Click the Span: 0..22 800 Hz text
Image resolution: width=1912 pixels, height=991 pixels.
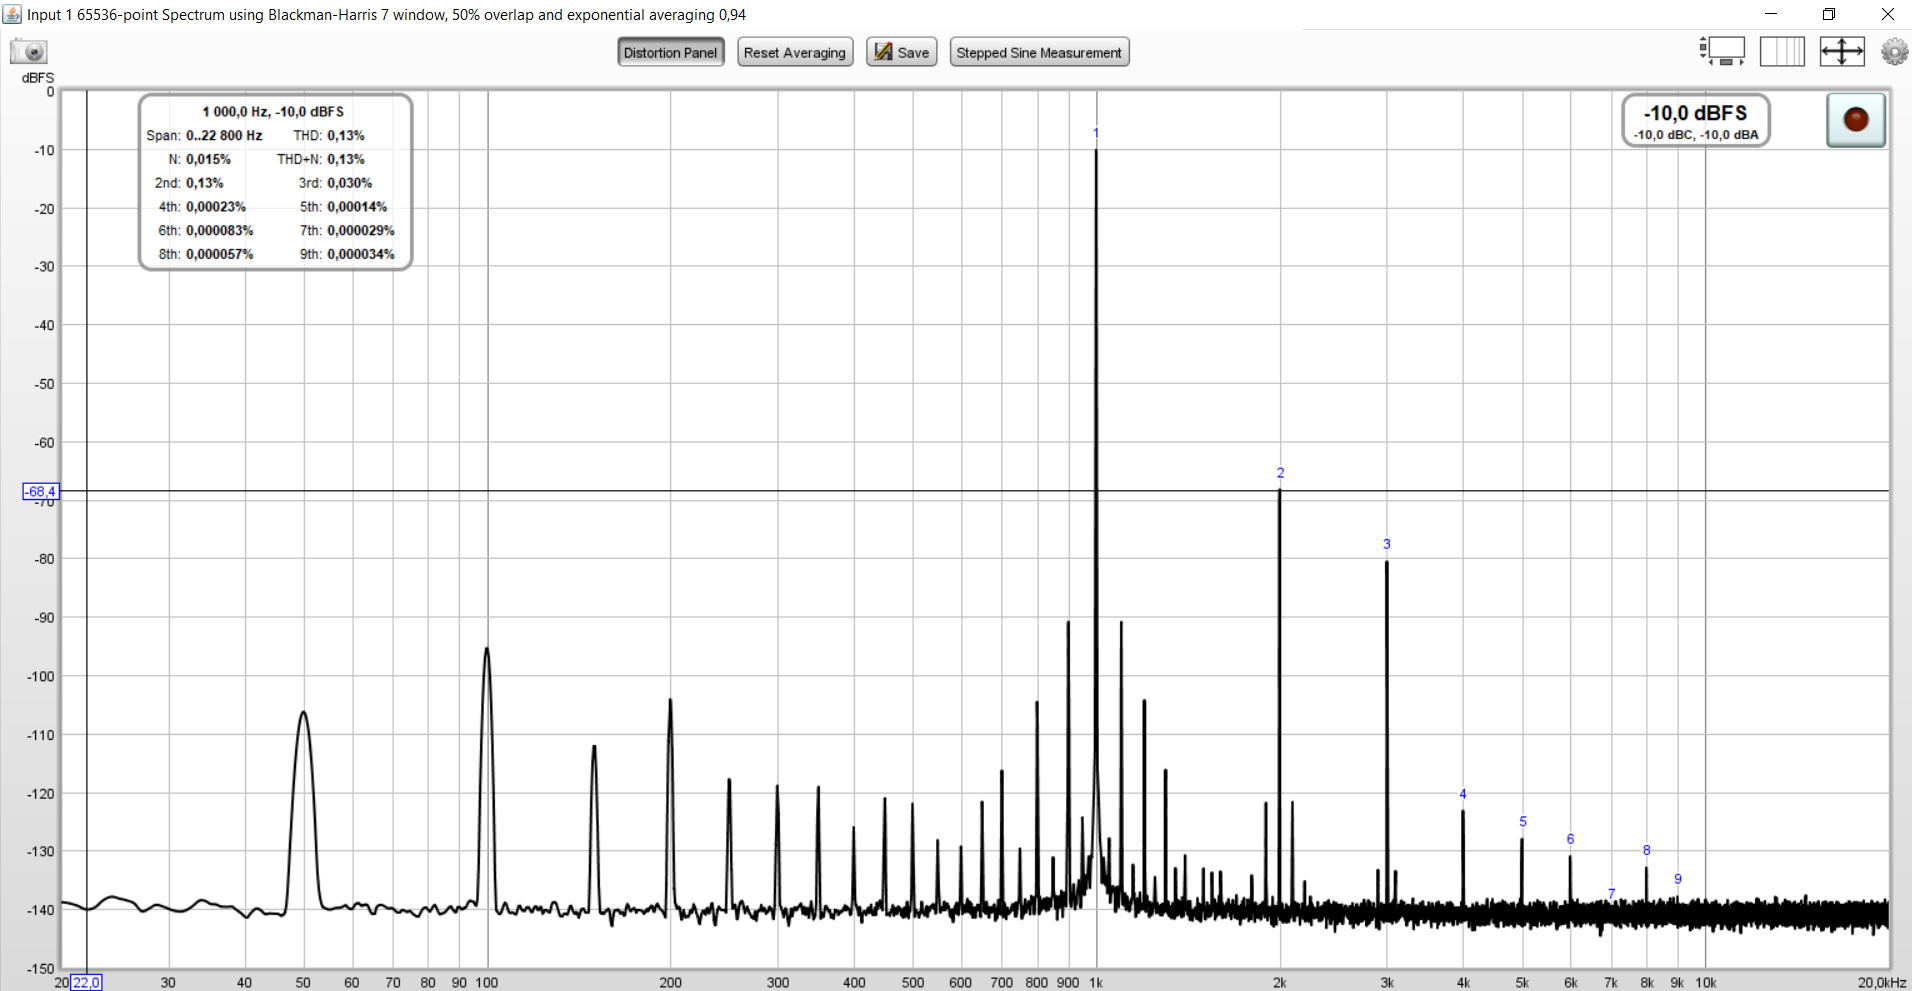click(x=204, y=135)
